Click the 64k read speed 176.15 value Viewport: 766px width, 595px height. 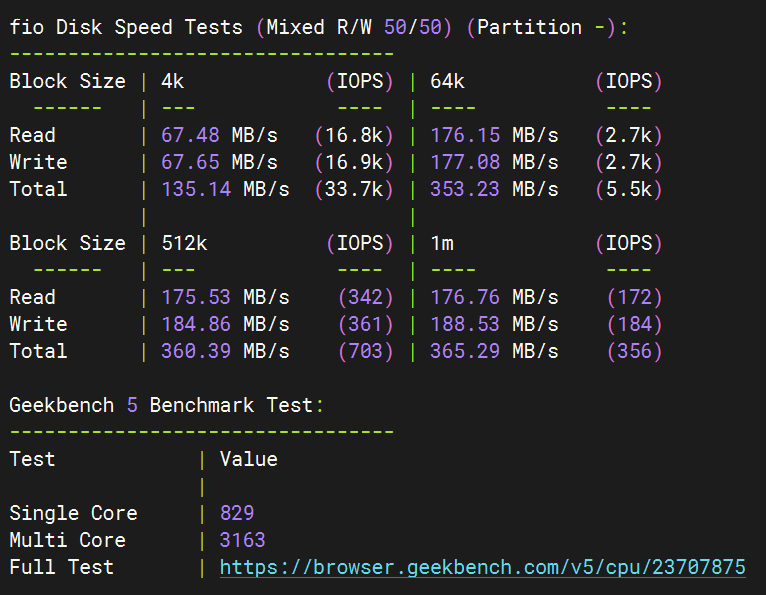tap(465, 135)
